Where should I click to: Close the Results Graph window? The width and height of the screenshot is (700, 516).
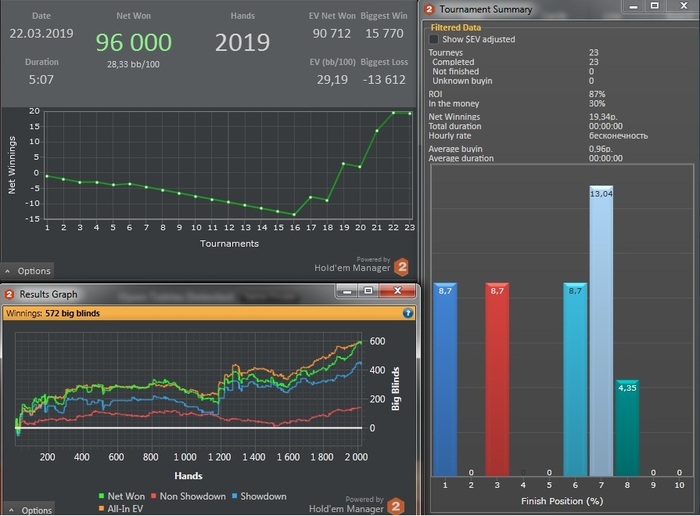397,291
